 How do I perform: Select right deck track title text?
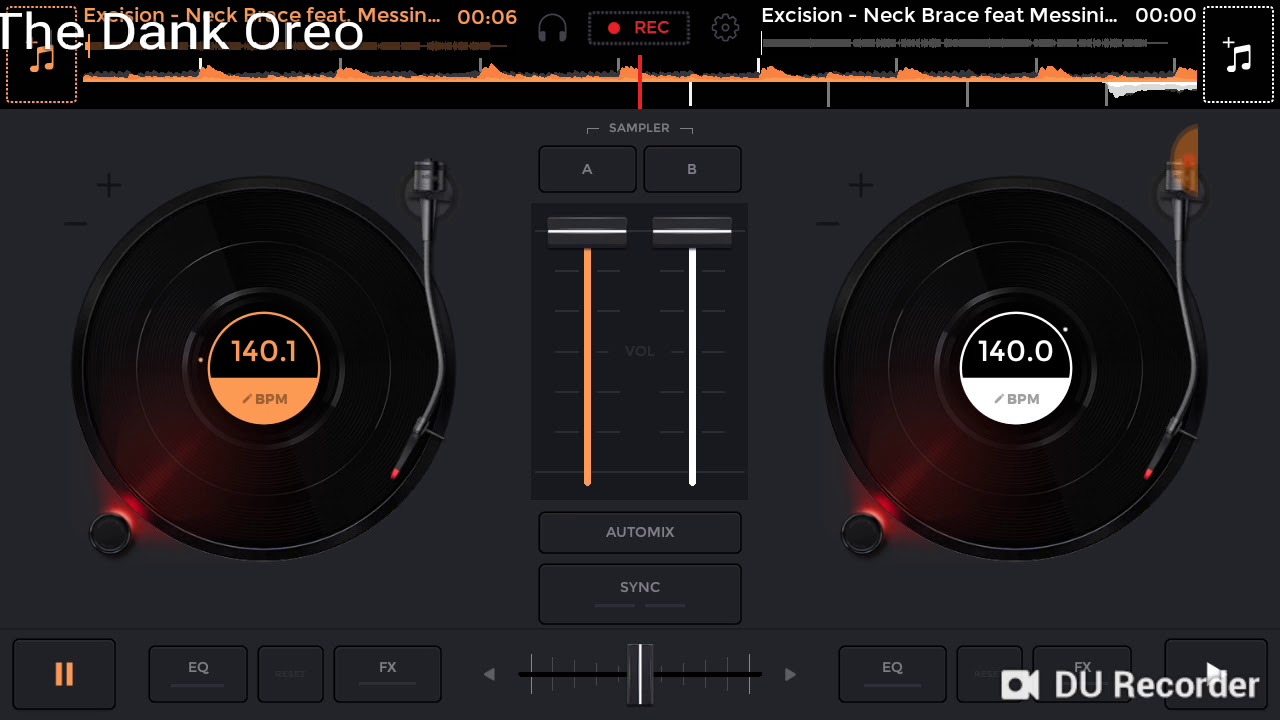point(940,15)
